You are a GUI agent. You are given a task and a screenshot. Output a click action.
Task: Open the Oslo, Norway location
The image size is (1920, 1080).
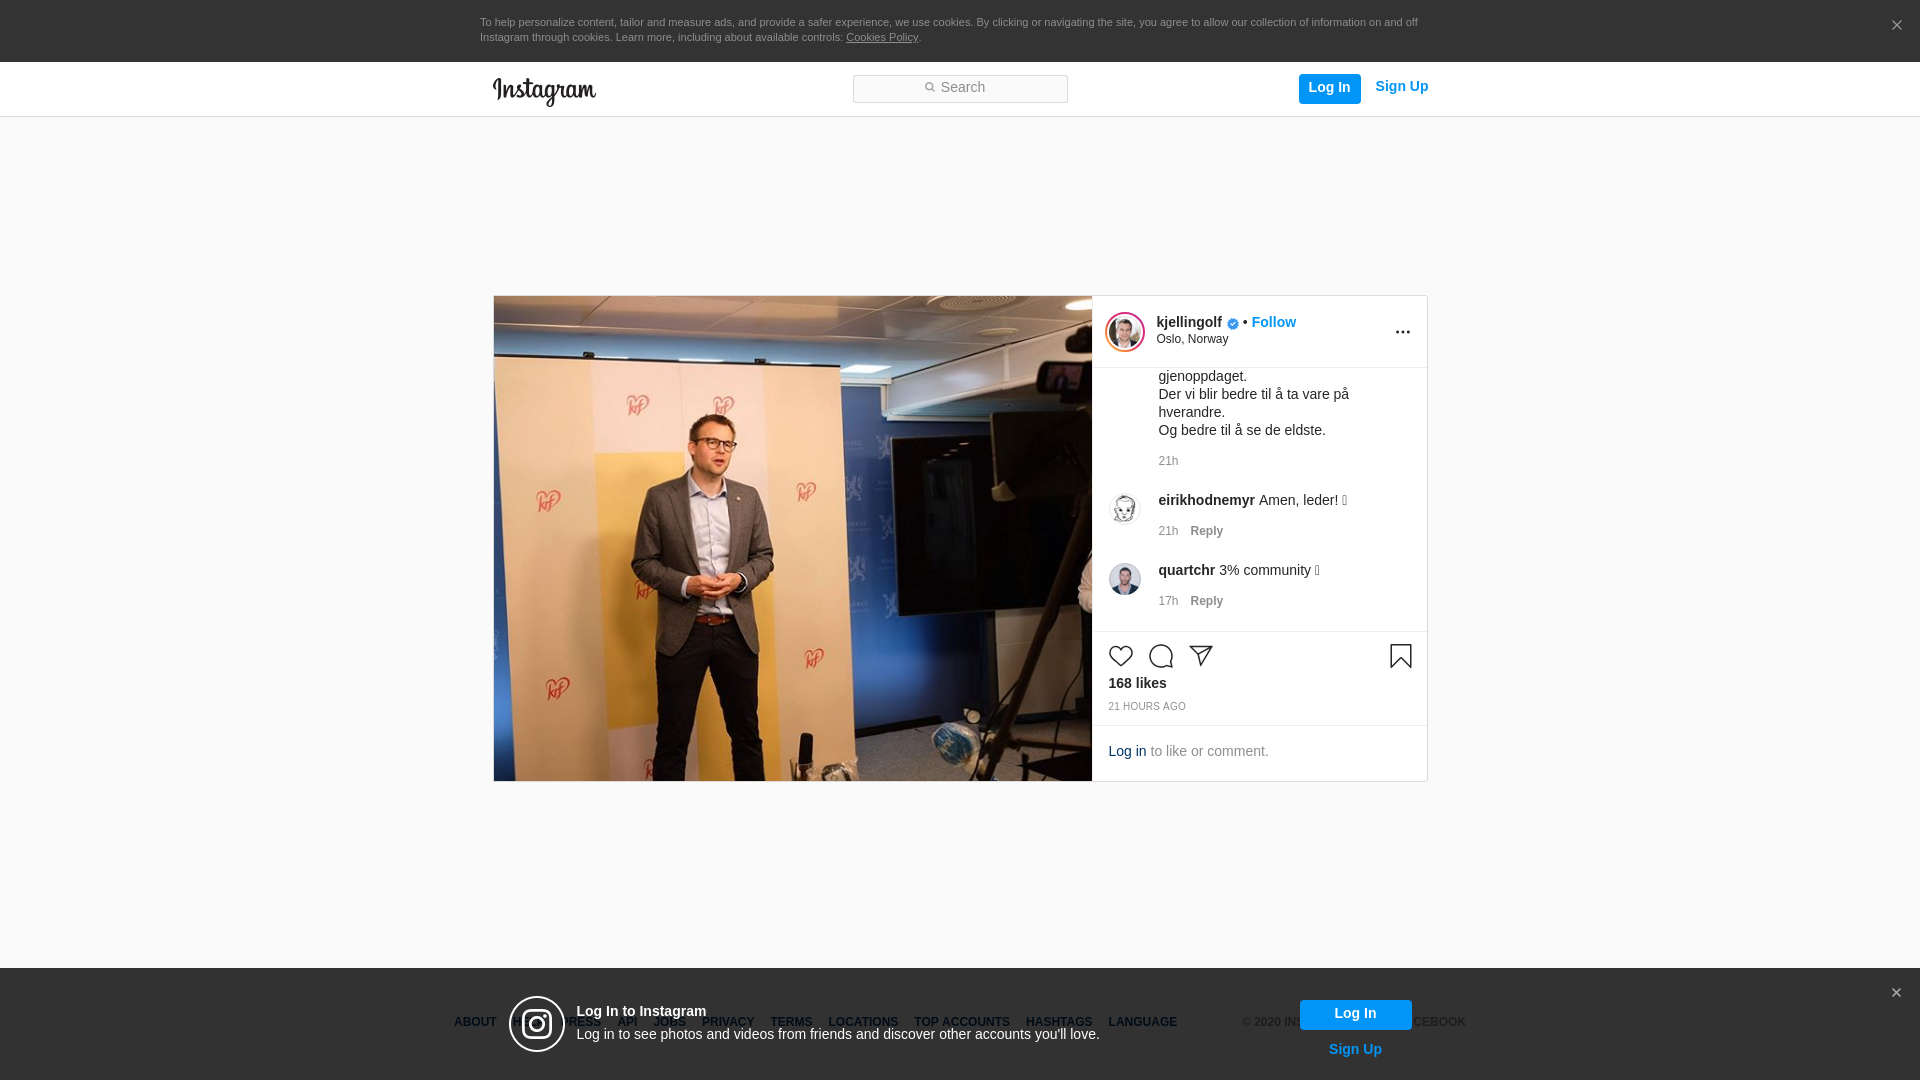(1192, 339)
